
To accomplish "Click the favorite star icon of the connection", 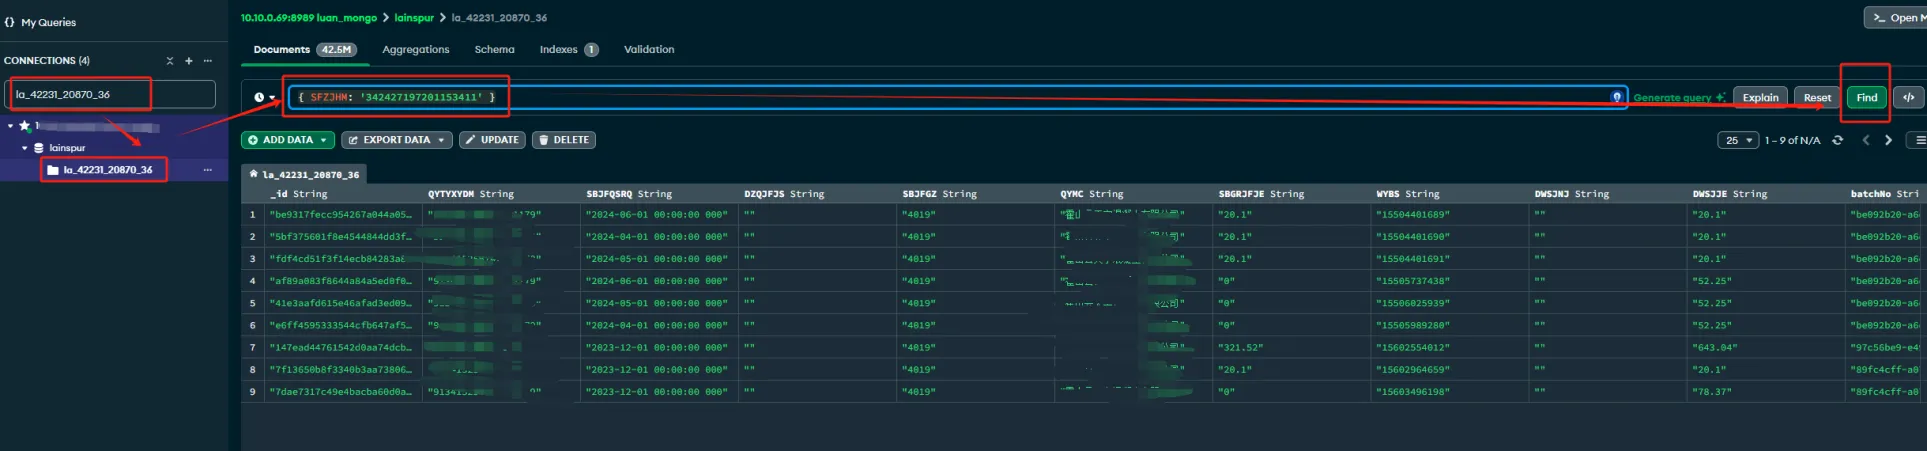I will [24, 126].
